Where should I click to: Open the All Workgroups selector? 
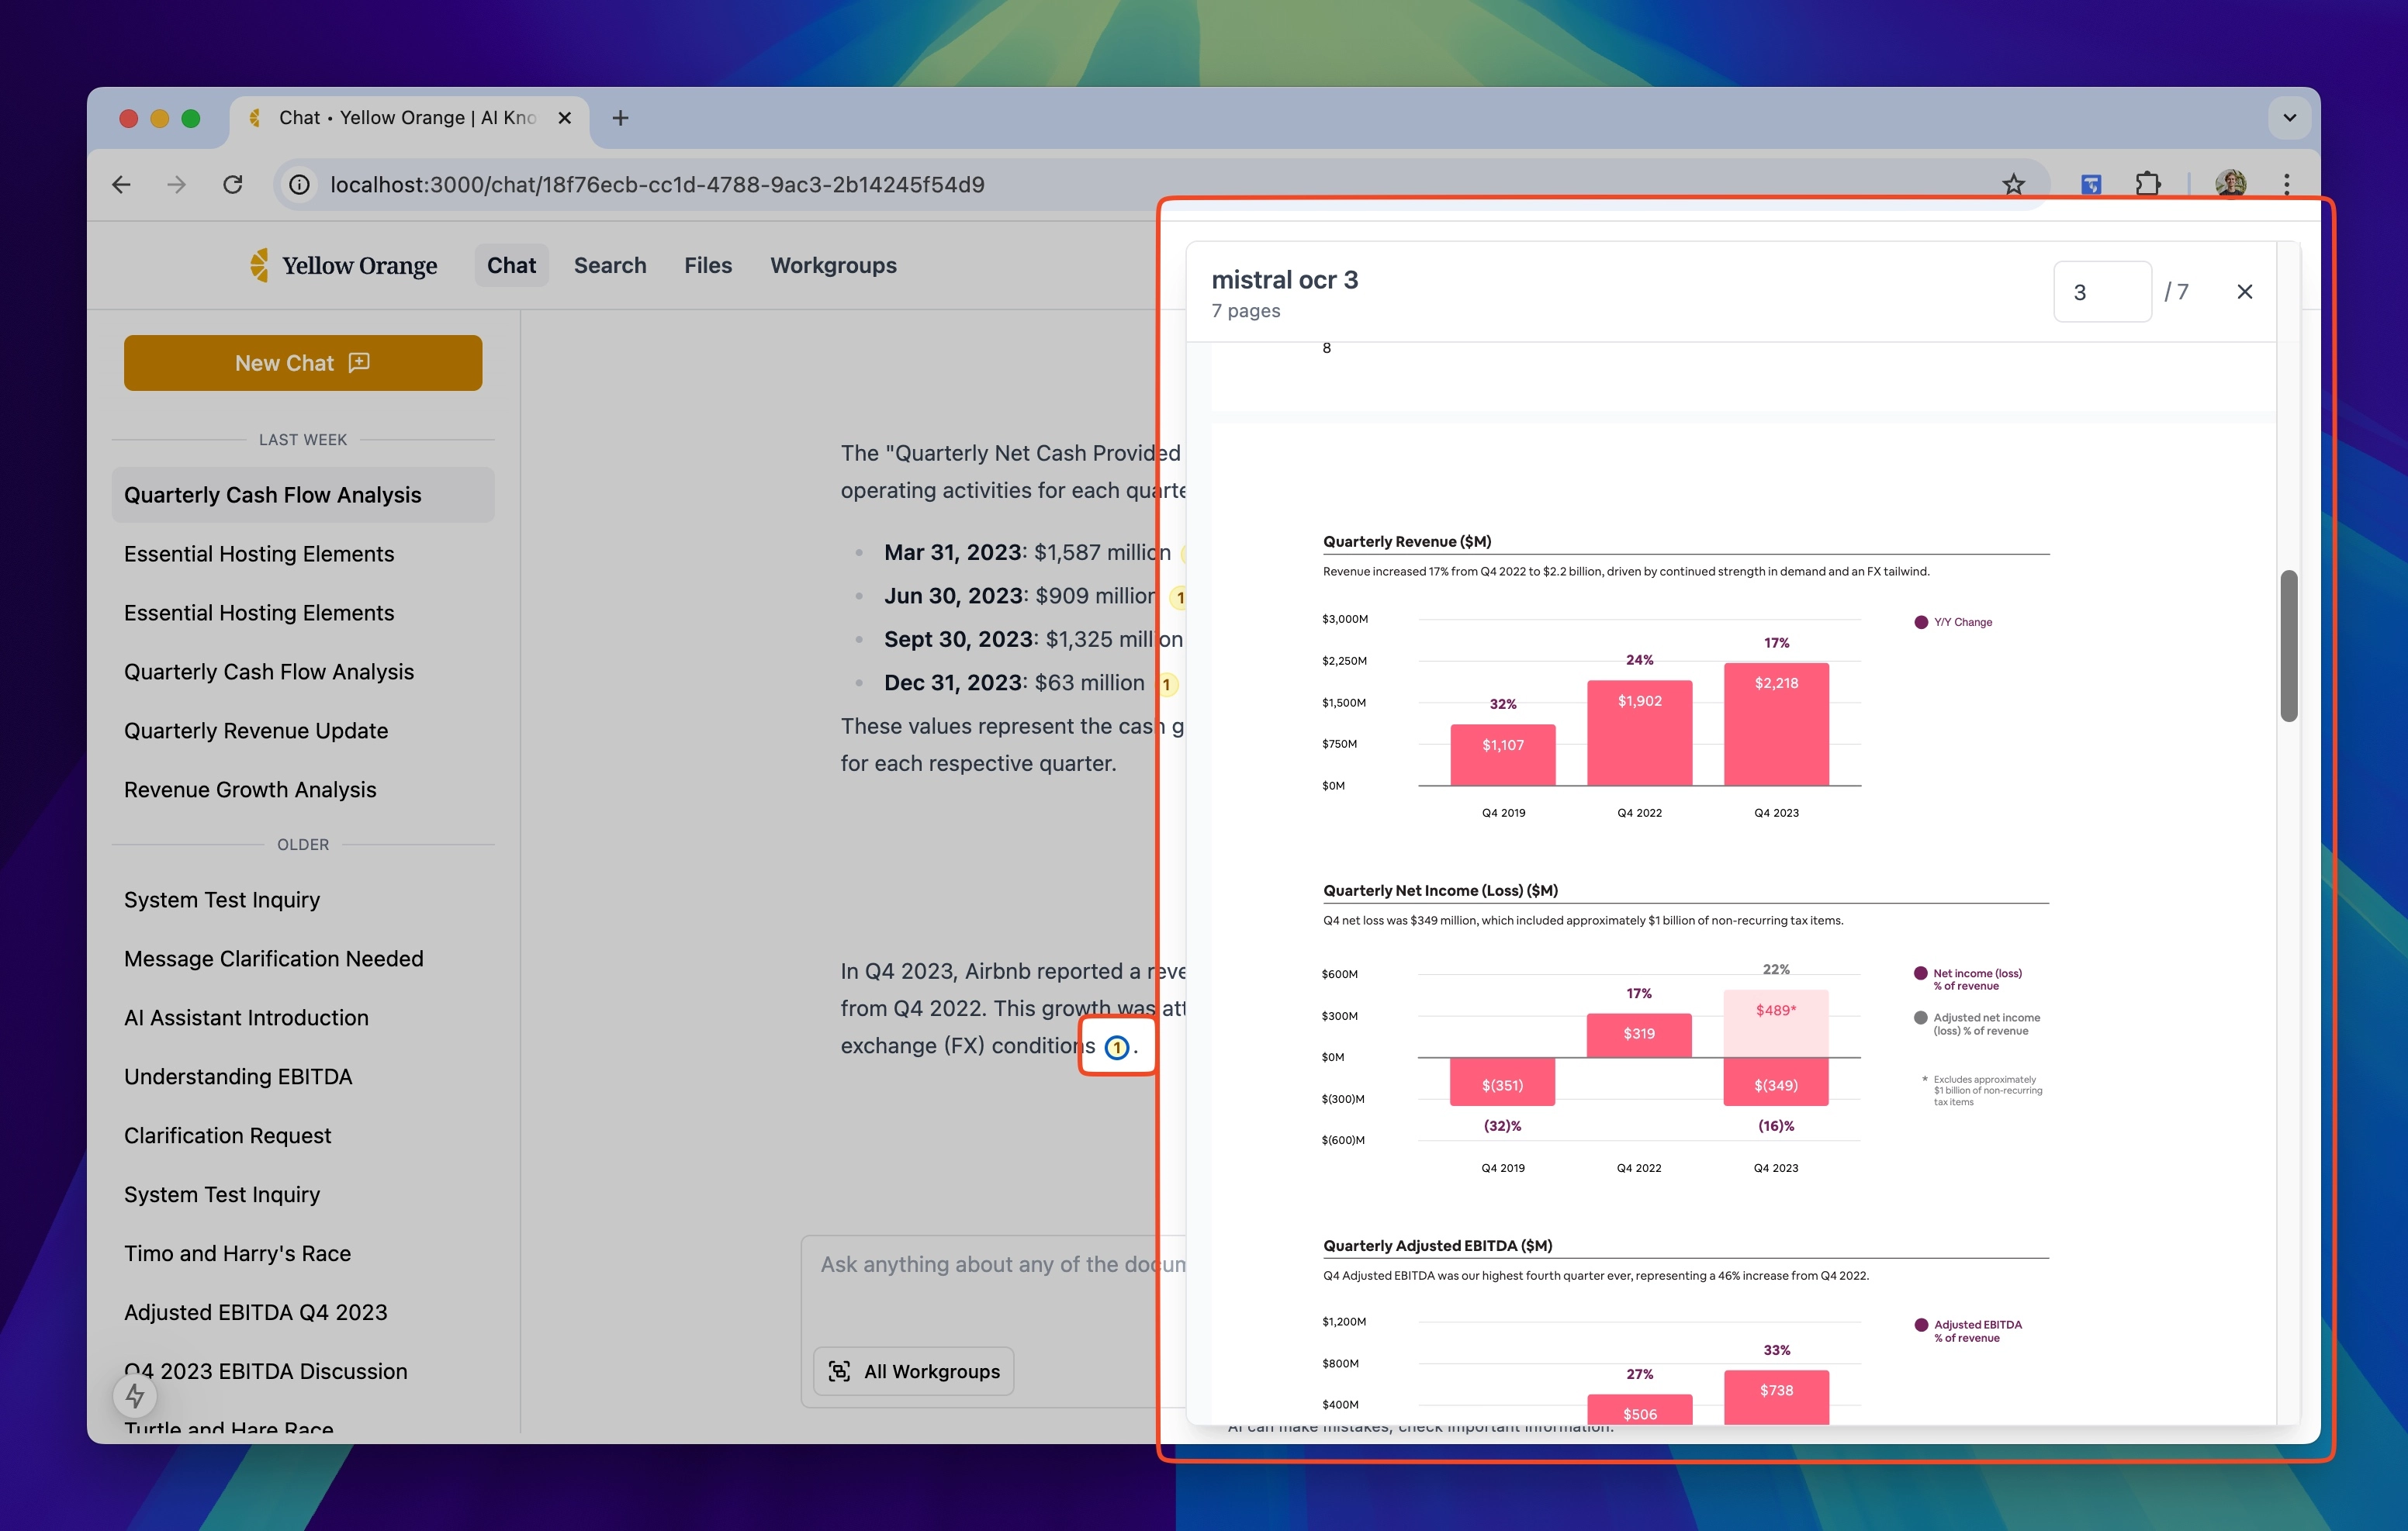point(914,1371)
